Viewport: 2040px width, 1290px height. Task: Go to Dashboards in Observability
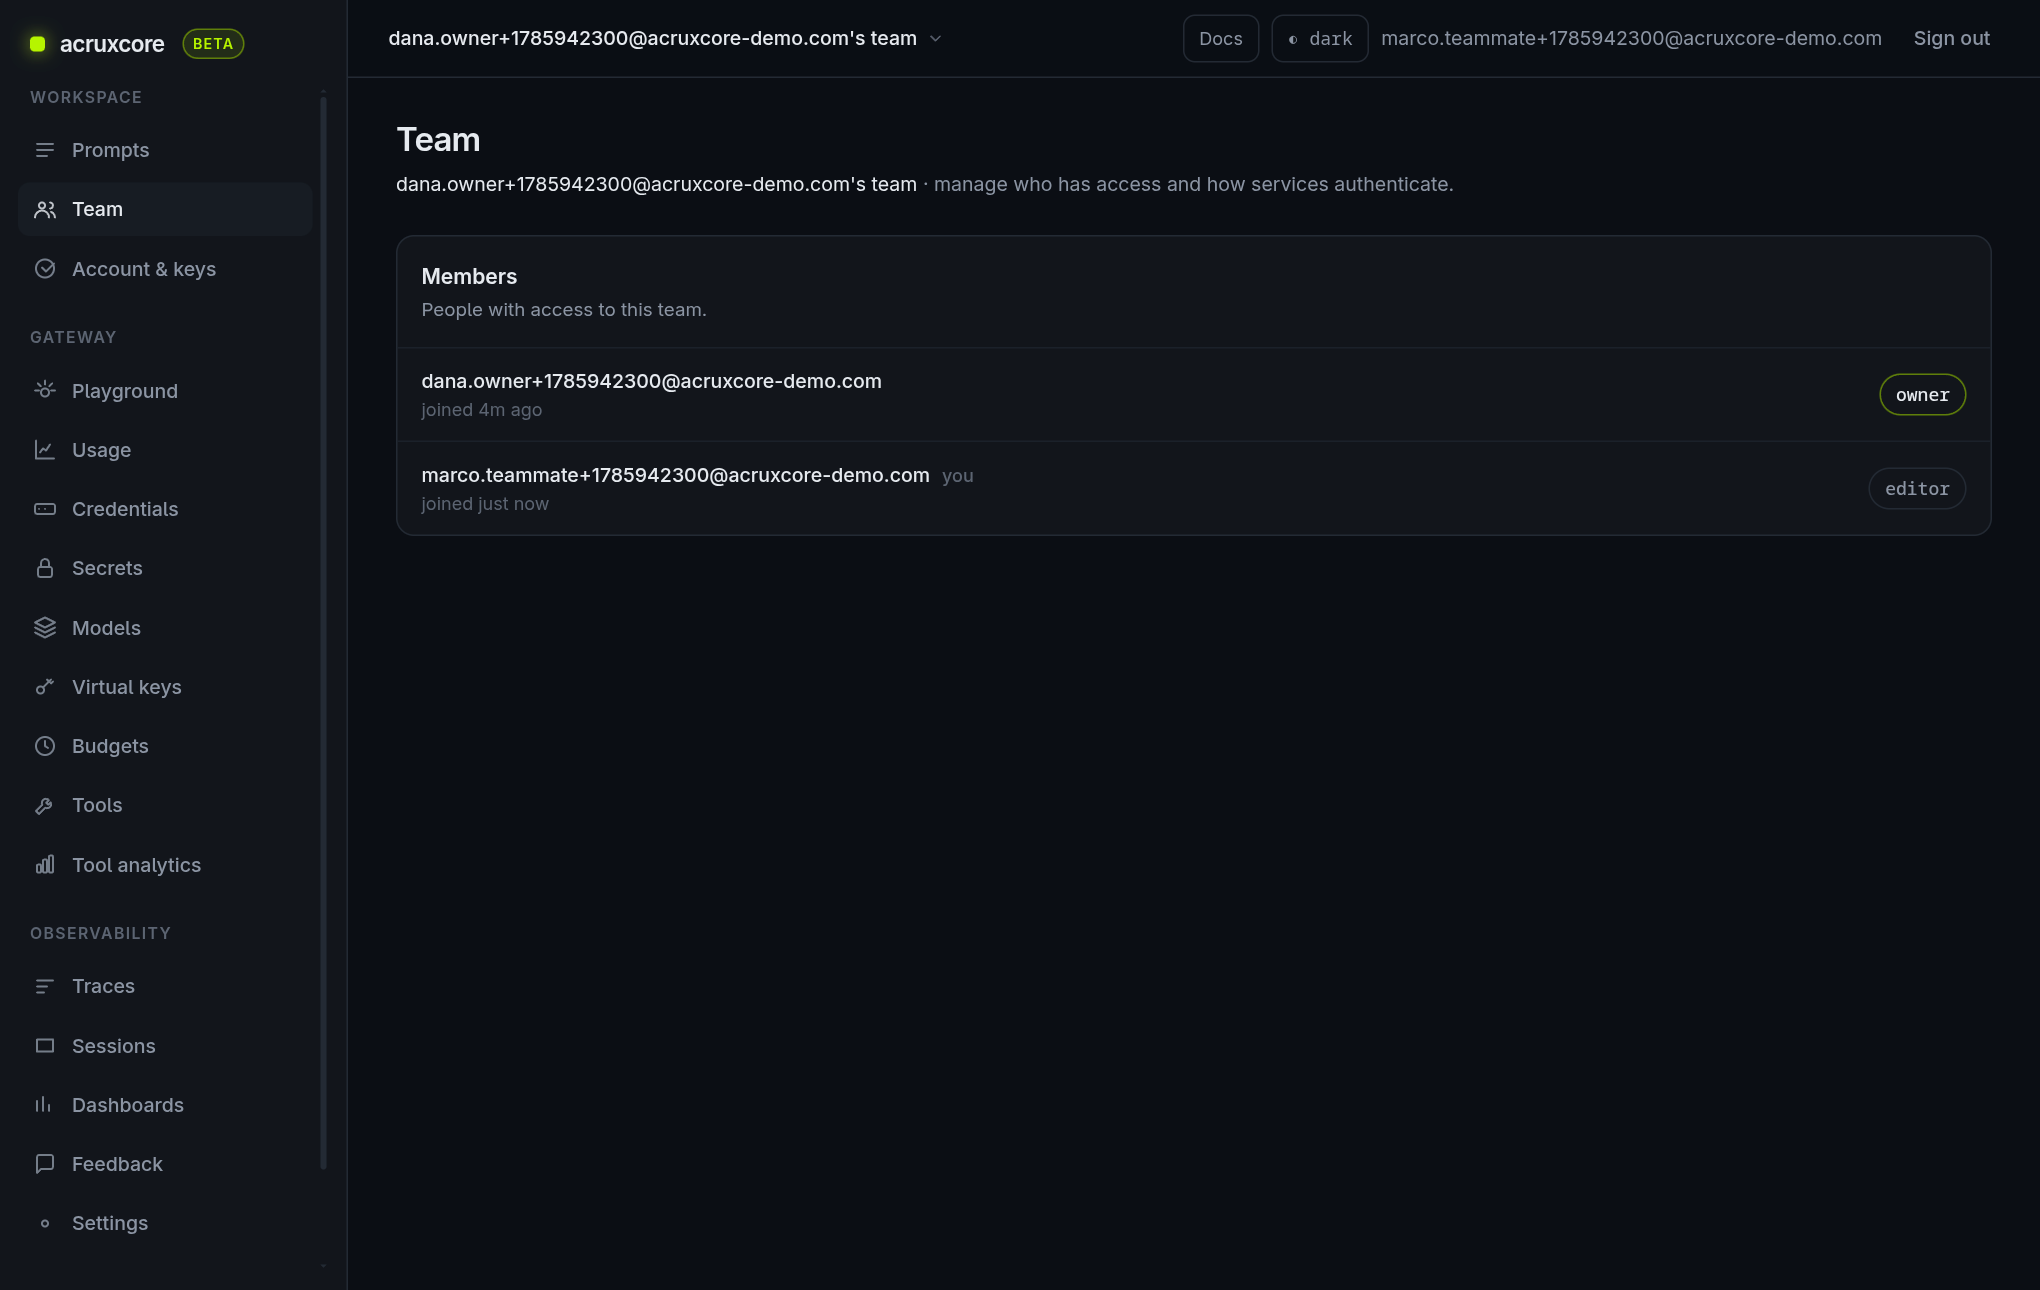[165, 1105]
